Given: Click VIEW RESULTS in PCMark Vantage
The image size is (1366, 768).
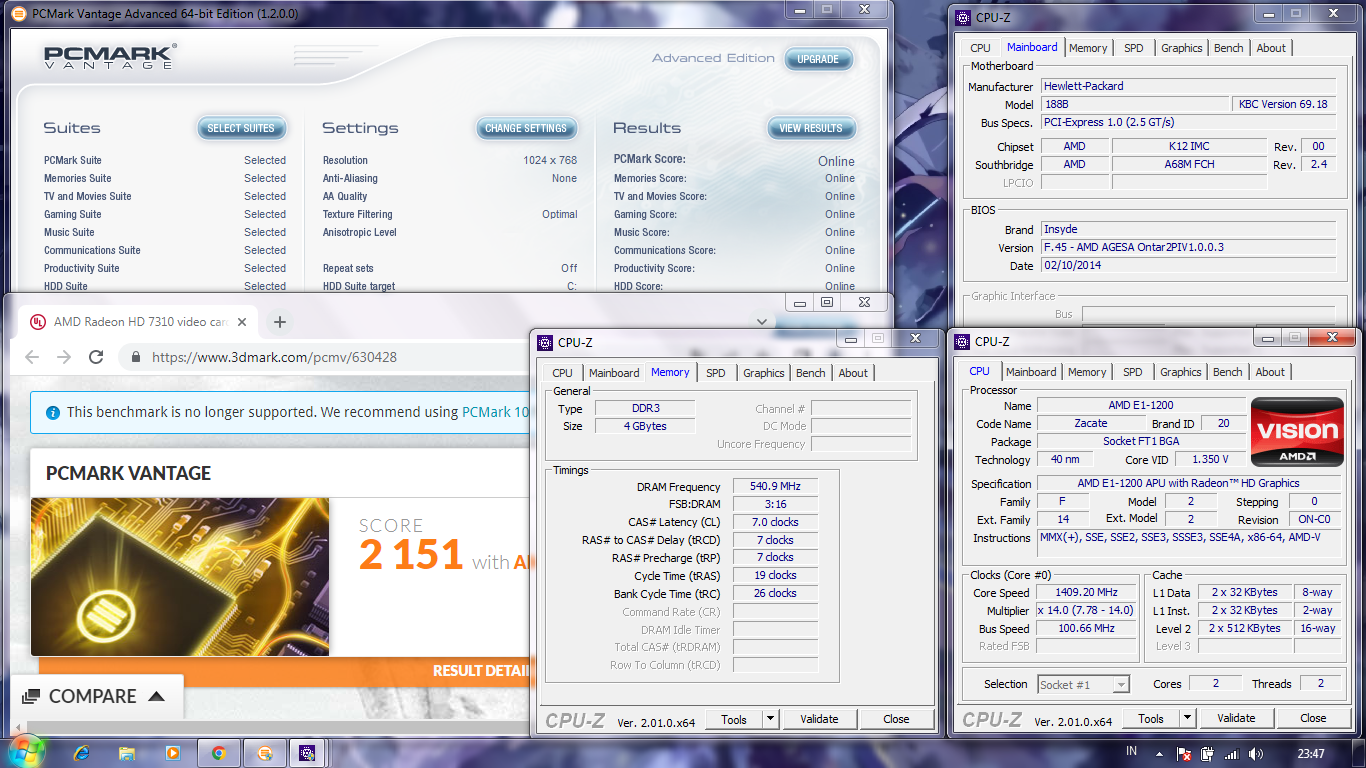Looking at the screenshot, I should (811, 128).
